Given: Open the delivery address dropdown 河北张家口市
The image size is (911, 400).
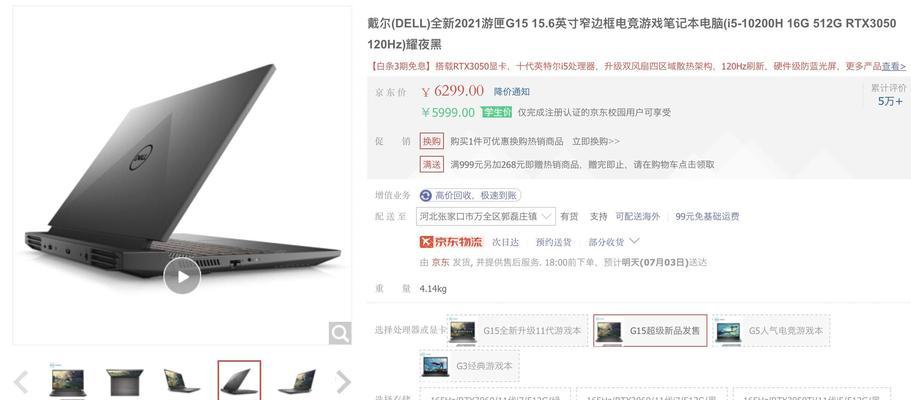Looking at the screenshot, I should coord(486,216).
